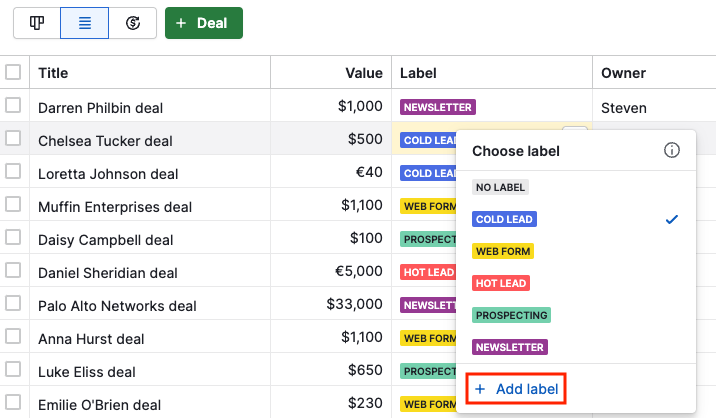The image size is (716, 418).
Task: Click the green Deal button
Action: pyautogui.click(x=203, y=23)
